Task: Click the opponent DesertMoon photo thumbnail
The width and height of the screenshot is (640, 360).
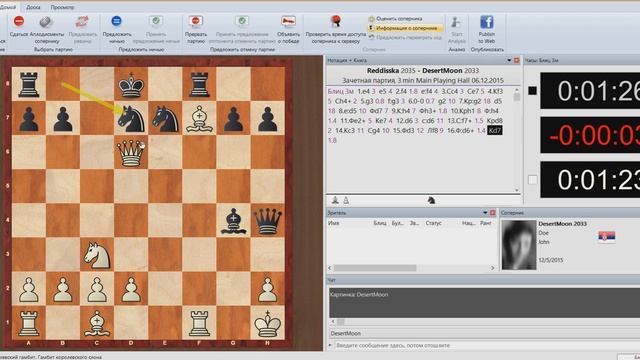Action: 519,245
